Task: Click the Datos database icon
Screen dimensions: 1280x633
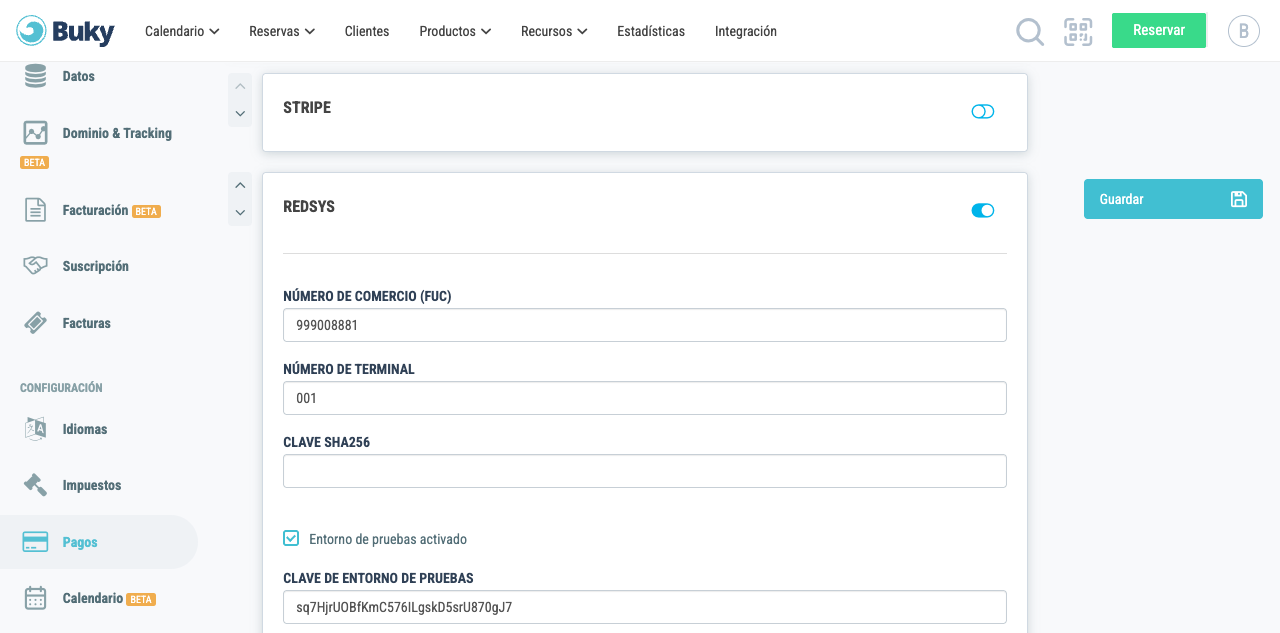Action: tap(36, 76)
